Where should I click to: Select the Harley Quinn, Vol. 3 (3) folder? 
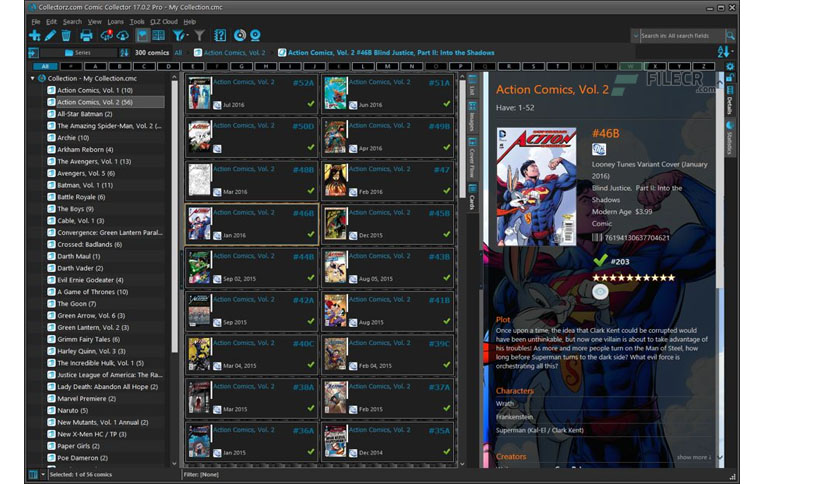[x=91, y=351]
